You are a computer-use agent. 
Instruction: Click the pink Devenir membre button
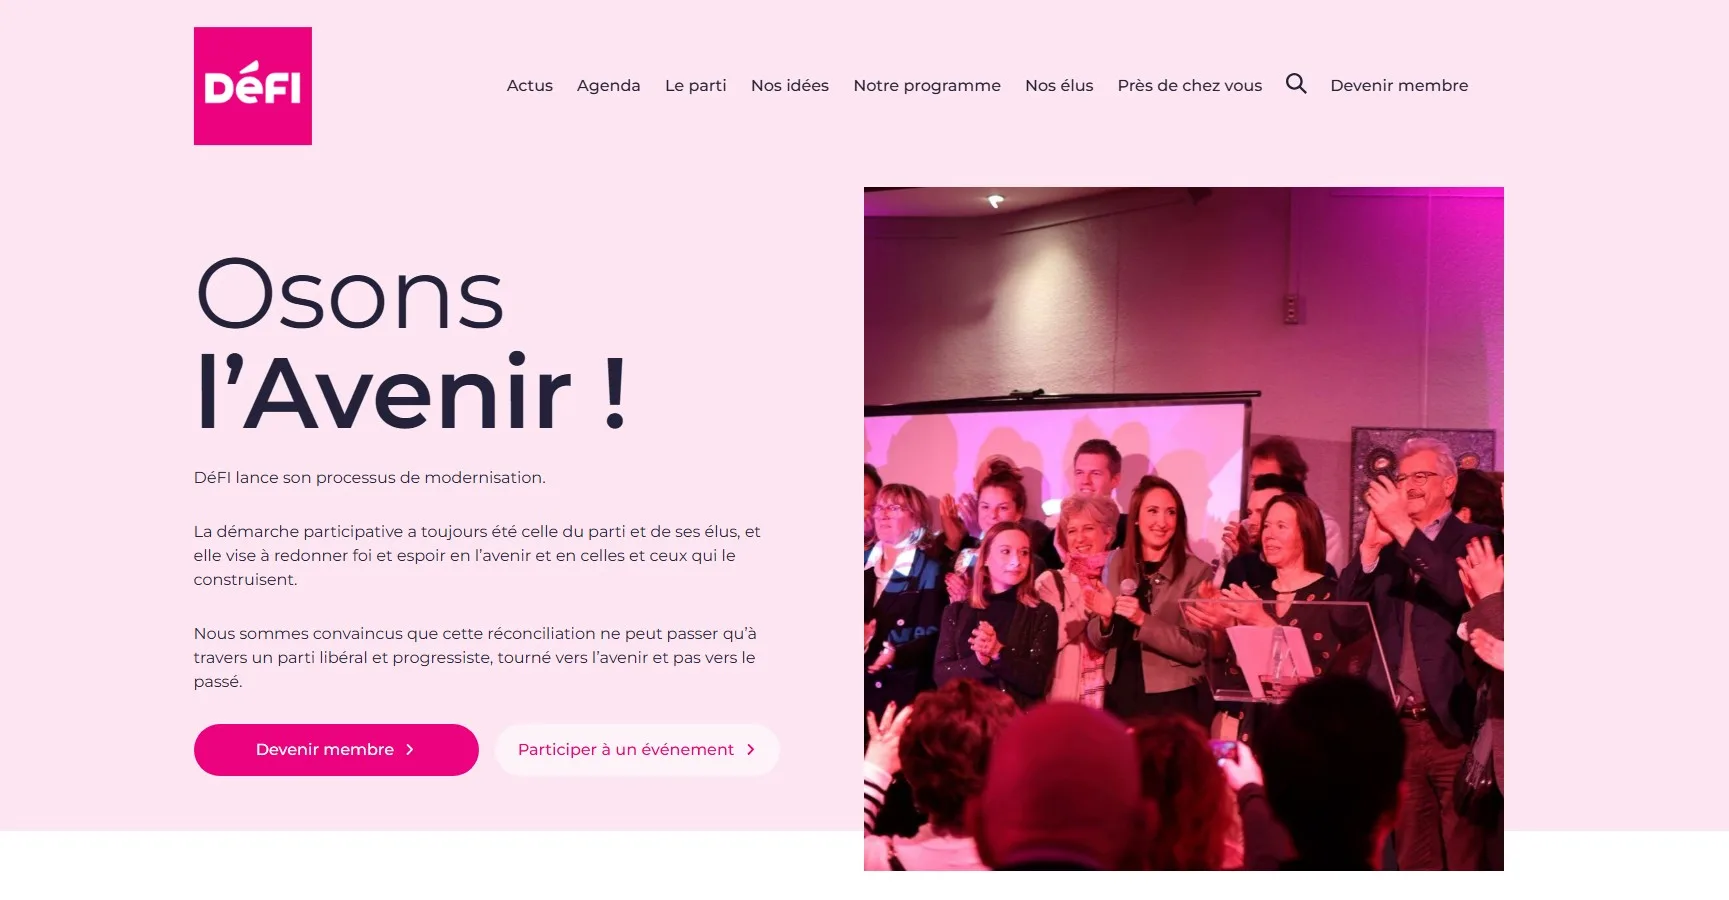click(x=336, y=750)
